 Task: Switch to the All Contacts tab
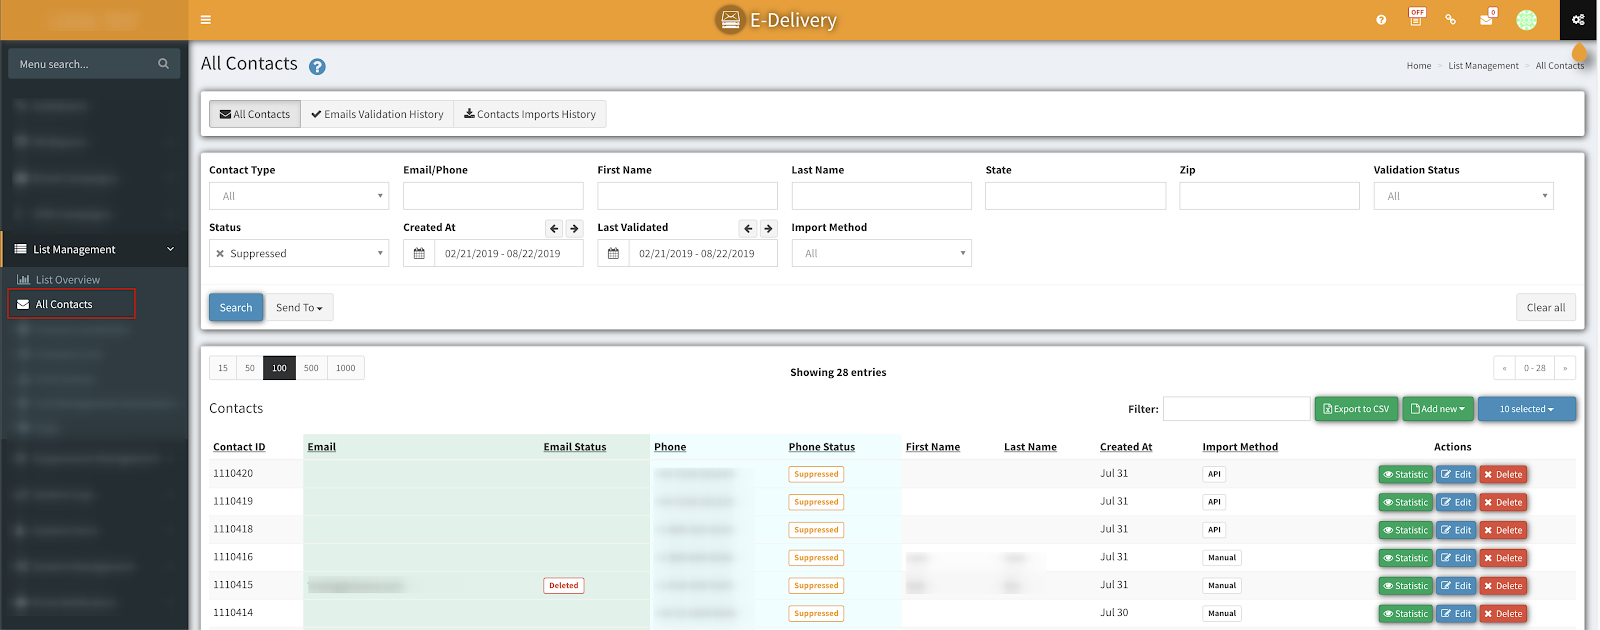coord(255,114)
